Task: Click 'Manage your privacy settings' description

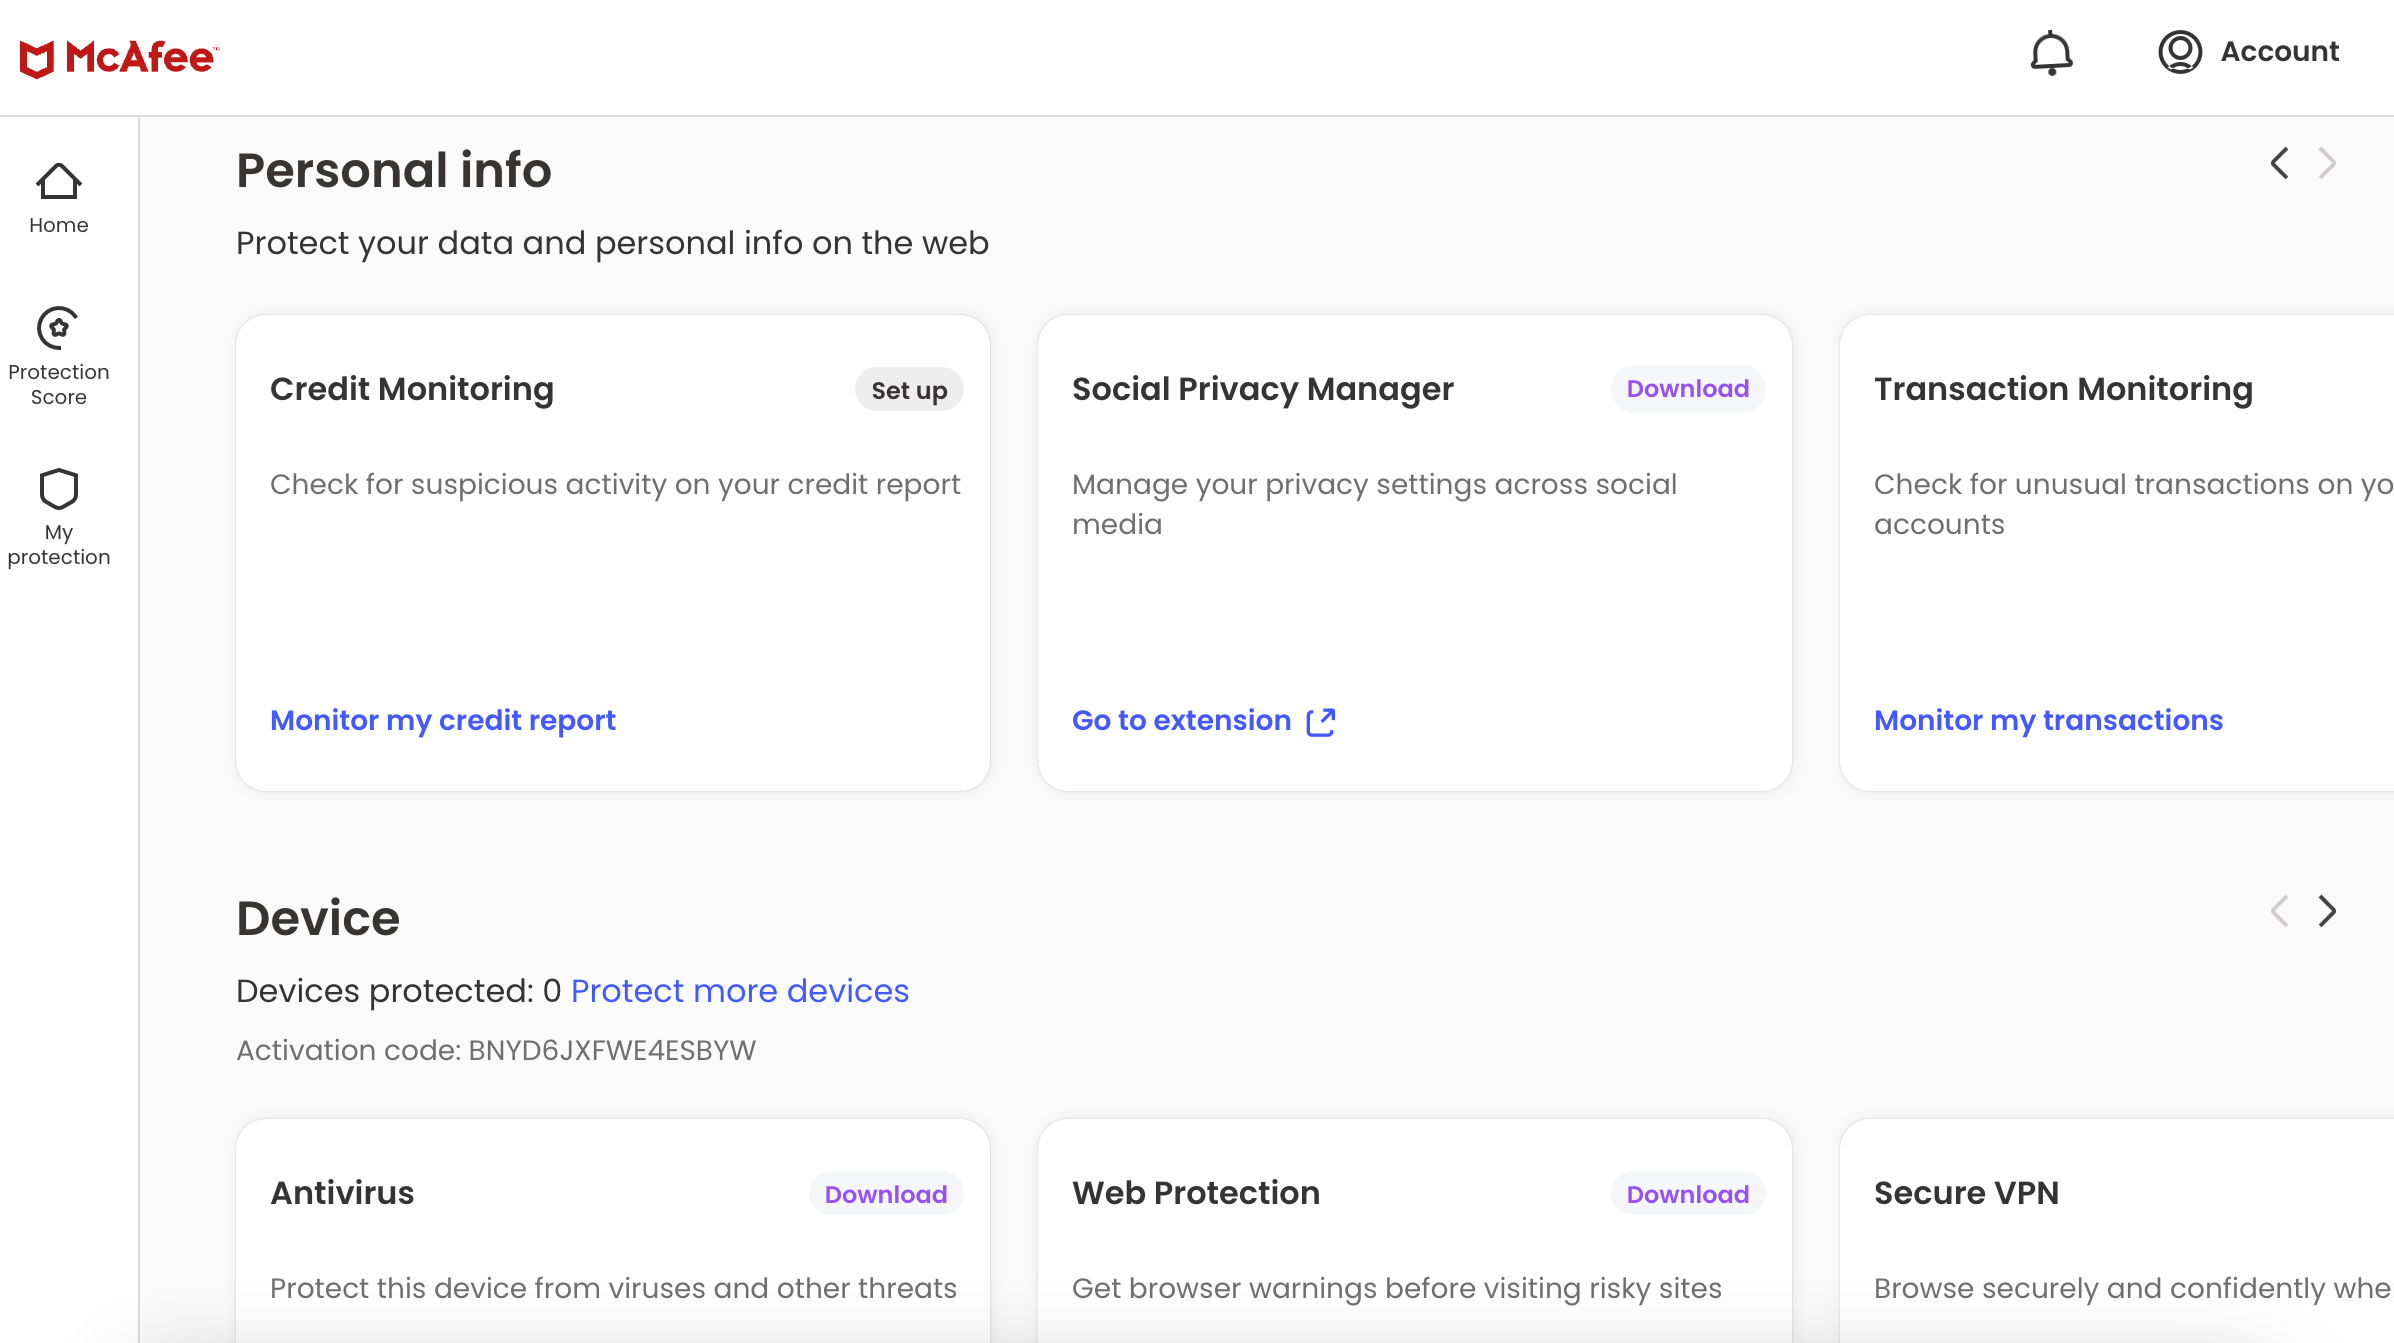Action: 1374,504
